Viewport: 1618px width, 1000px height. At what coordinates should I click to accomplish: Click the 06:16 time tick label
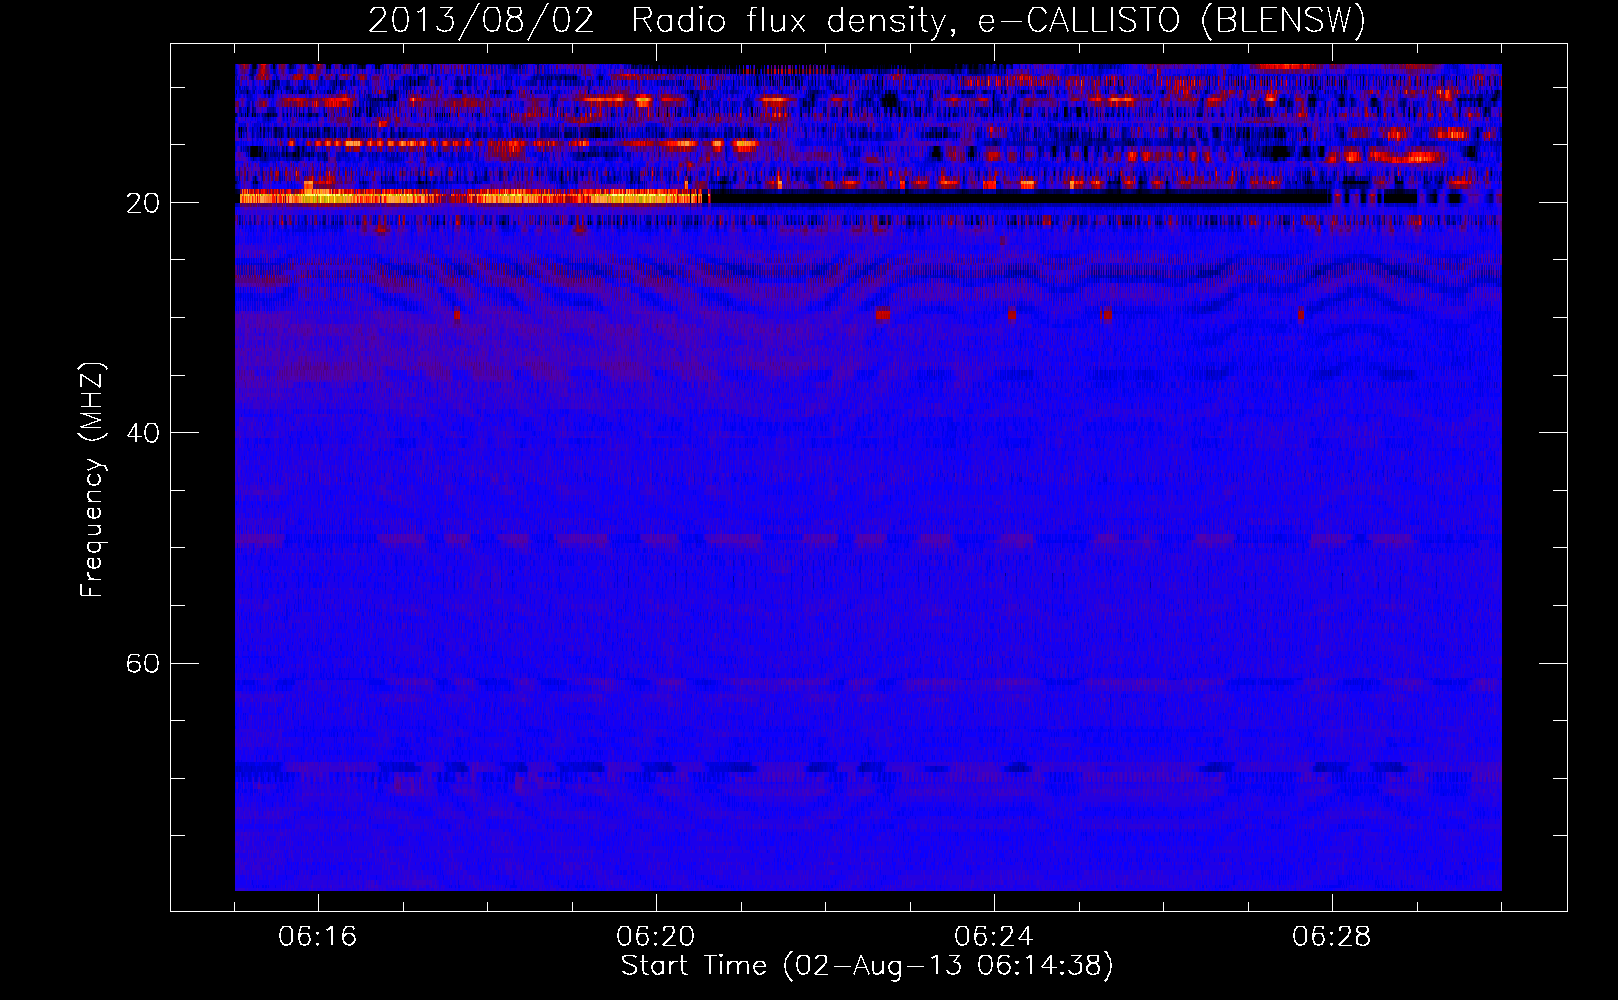point(317,937)
